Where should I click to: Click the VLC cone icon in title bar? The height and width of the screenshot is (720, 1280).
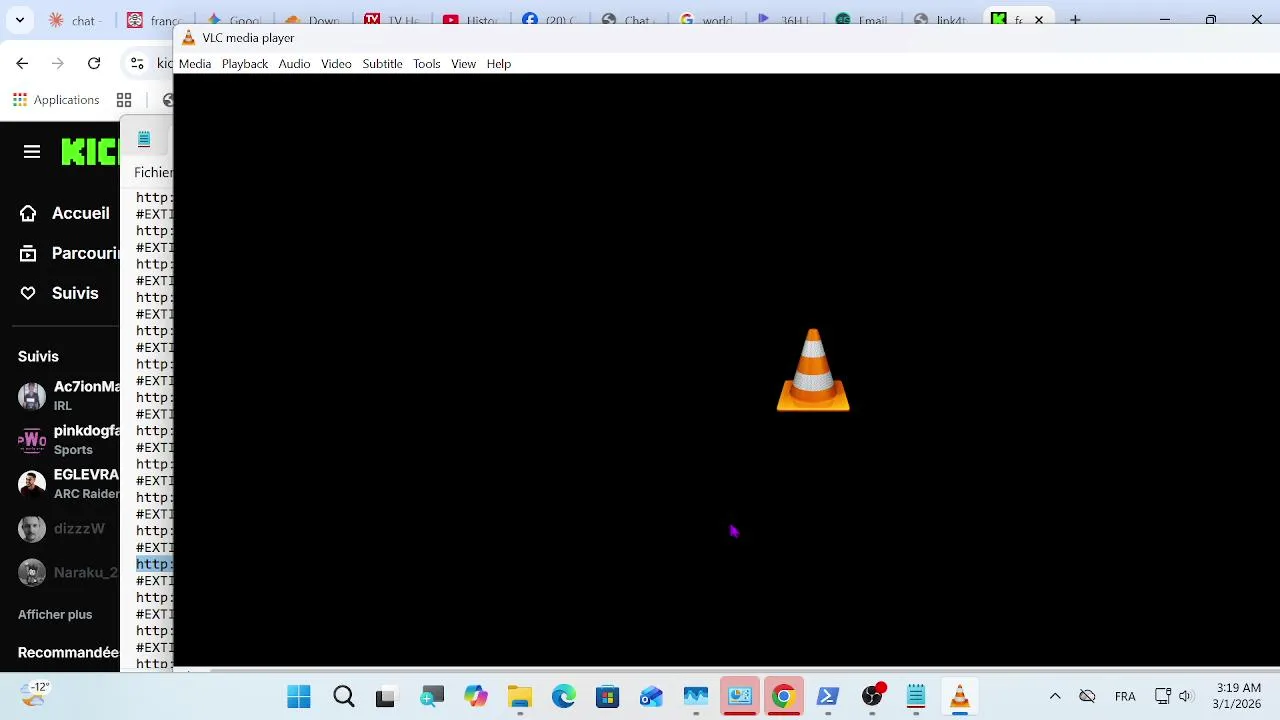click(x=188, y=38)
